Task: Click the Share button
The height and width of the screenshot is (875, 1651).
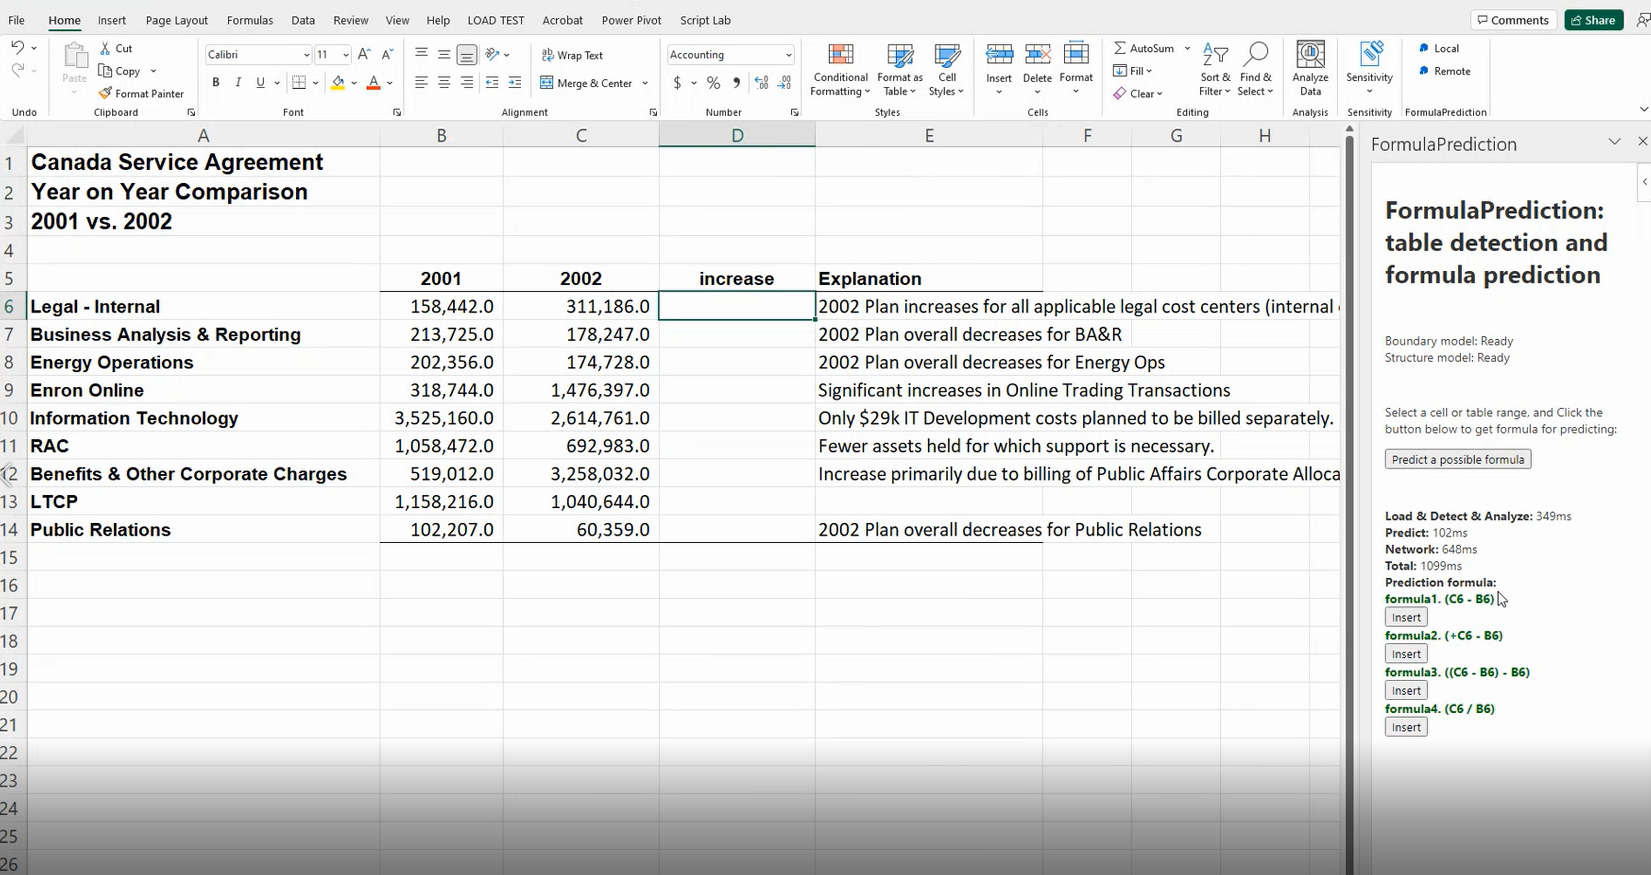Action: tap(1594, 20)
